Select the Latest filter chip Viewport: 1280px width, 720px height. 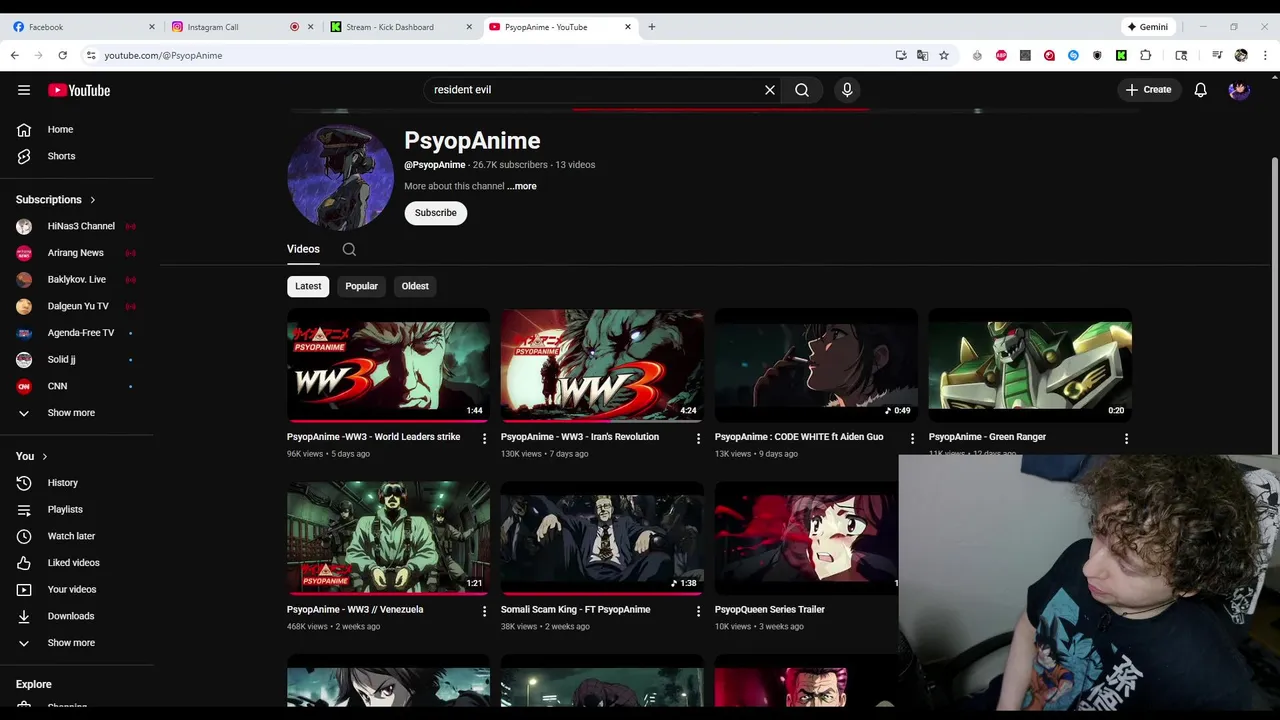(x=308, y=286)
